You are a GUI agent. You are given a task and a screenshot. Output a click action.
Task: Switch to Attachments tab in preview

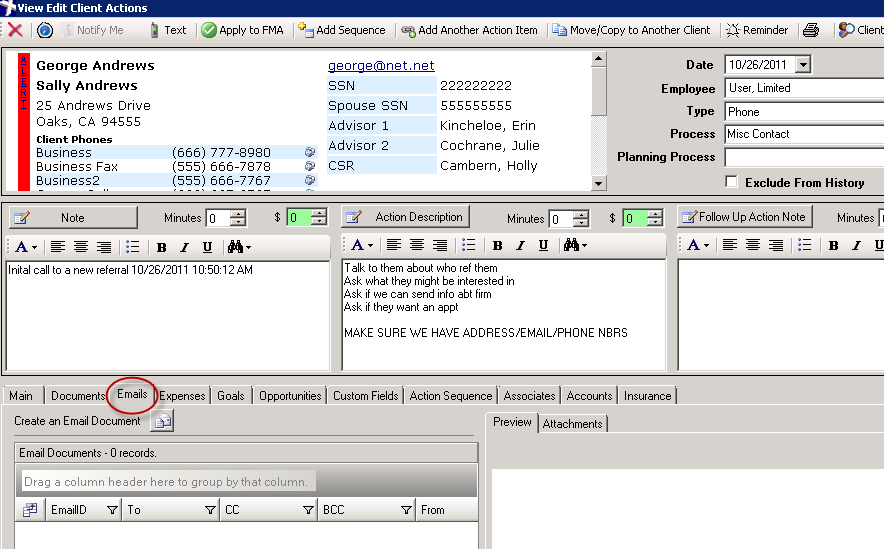(572, 424)
